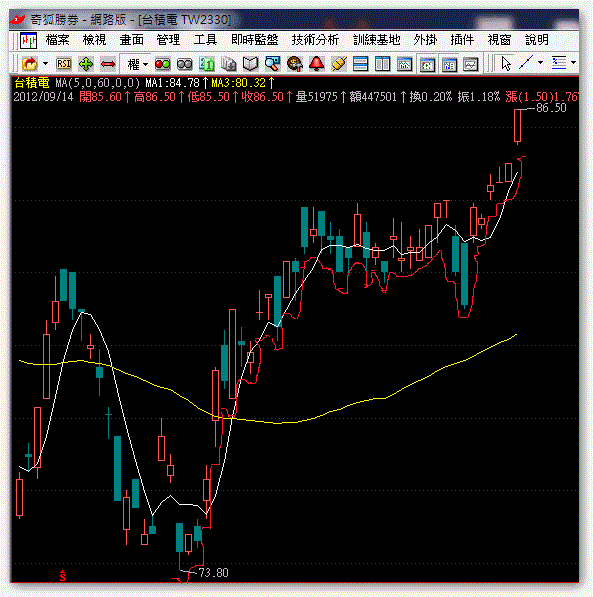
Task: Click the 台積電 stock name label
Action: pyautogui.click(x=32, y=83)
